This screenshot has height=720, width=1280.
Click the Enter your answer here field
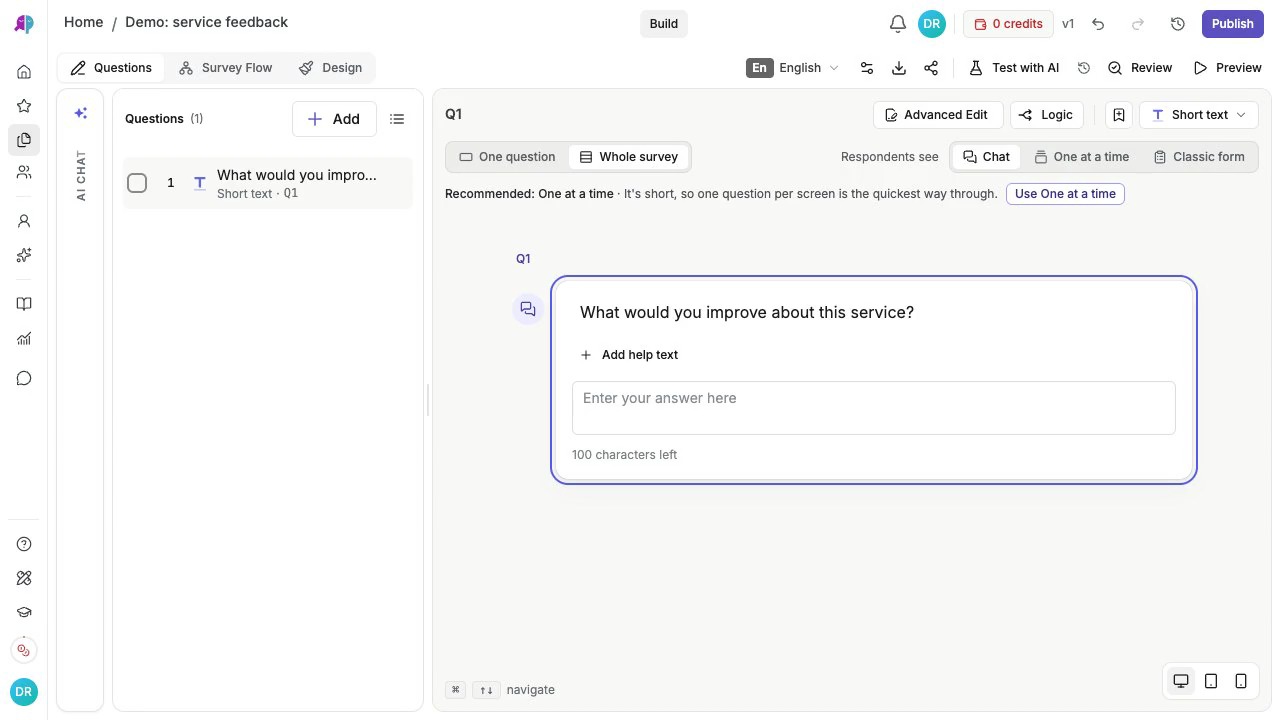point(873,408)
